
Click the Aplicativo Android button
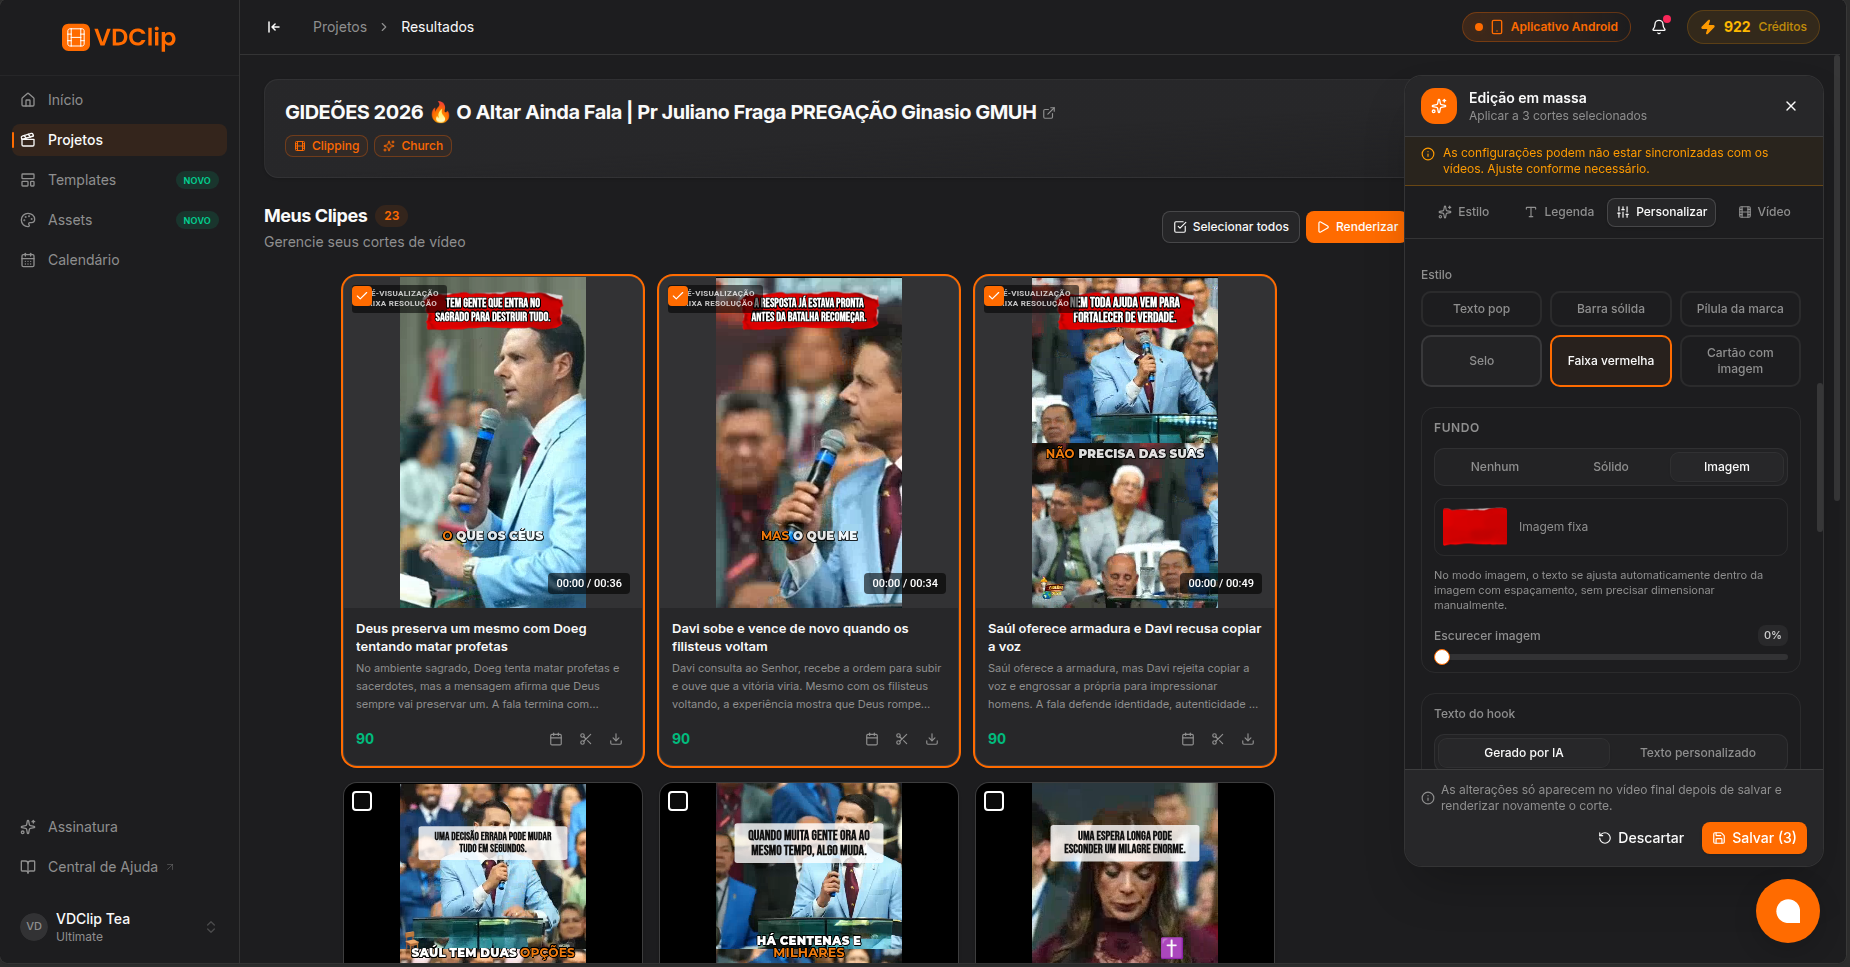(x=1546, y=27)
